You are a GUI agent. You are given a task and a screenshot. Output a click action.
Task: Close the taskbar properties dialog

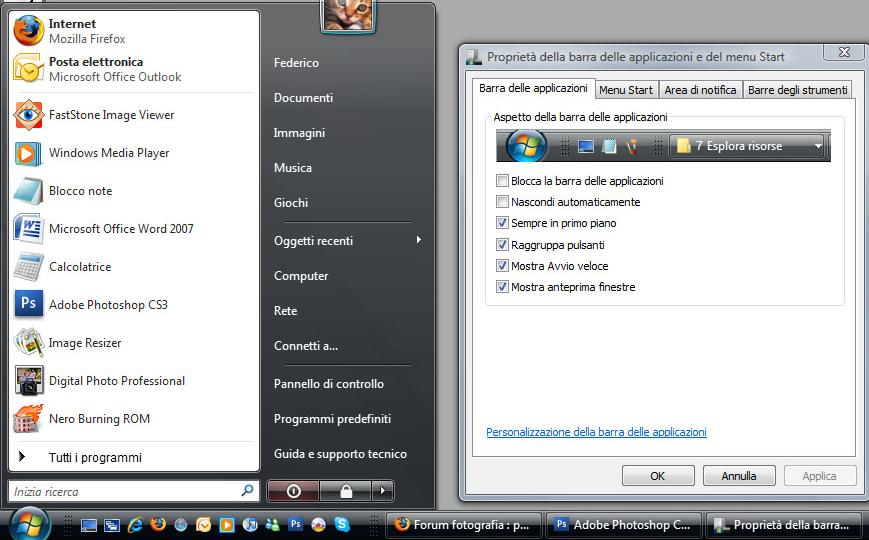[844, 52]
